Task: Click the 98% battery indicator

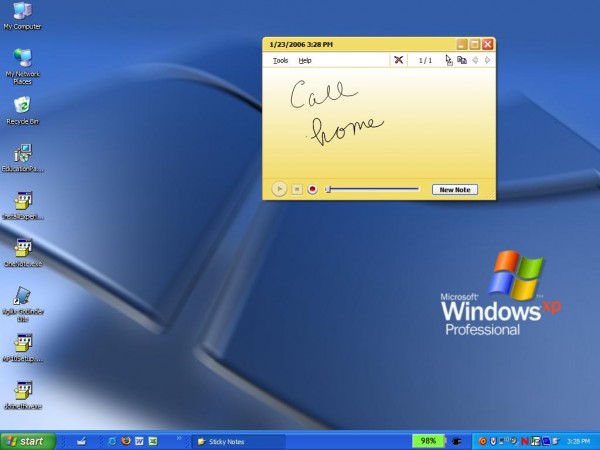Action: coord(428,441)
